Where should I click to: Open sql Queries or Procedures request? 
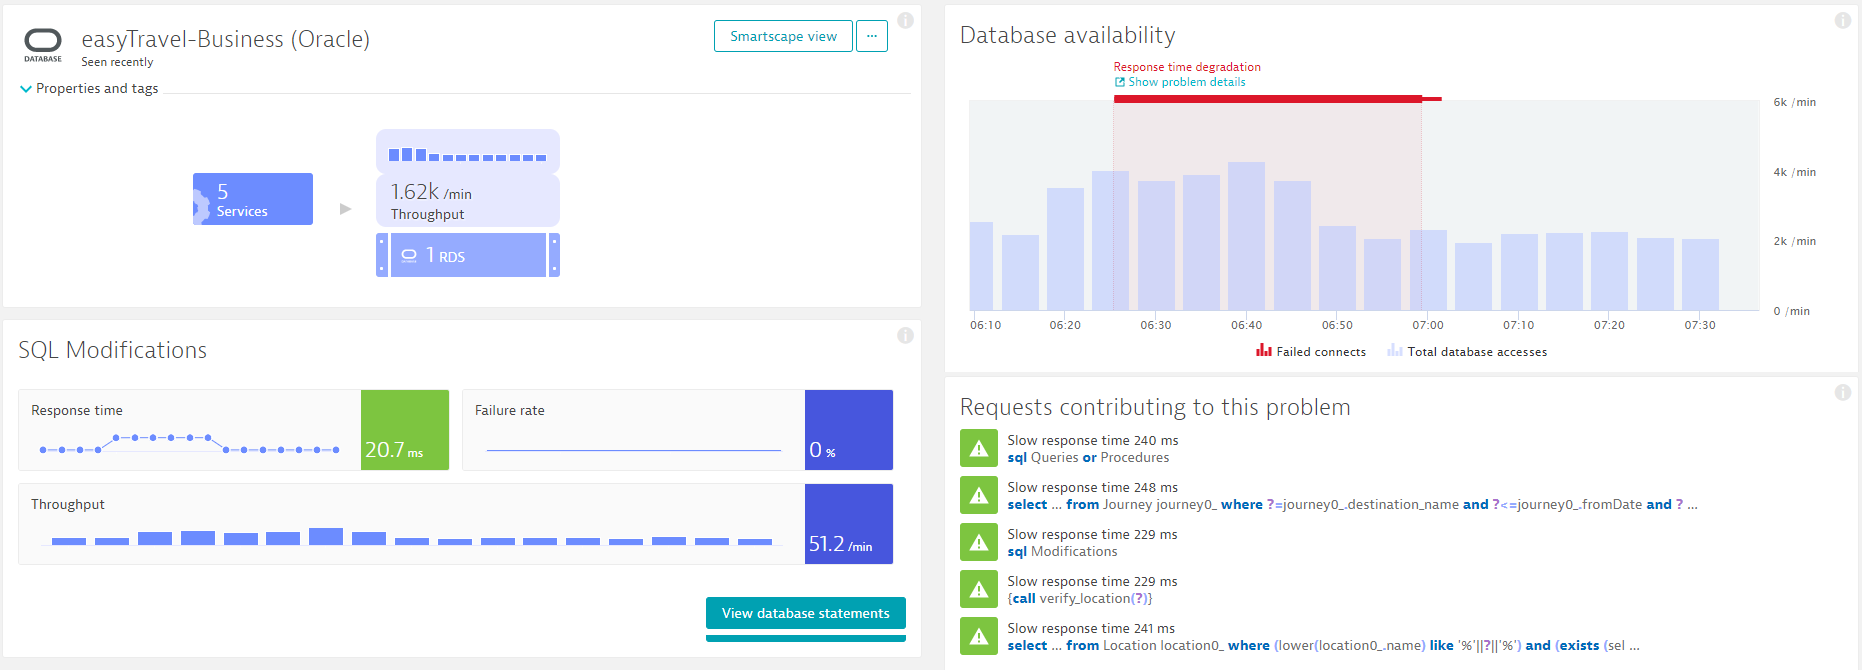tap(1088, 457)
